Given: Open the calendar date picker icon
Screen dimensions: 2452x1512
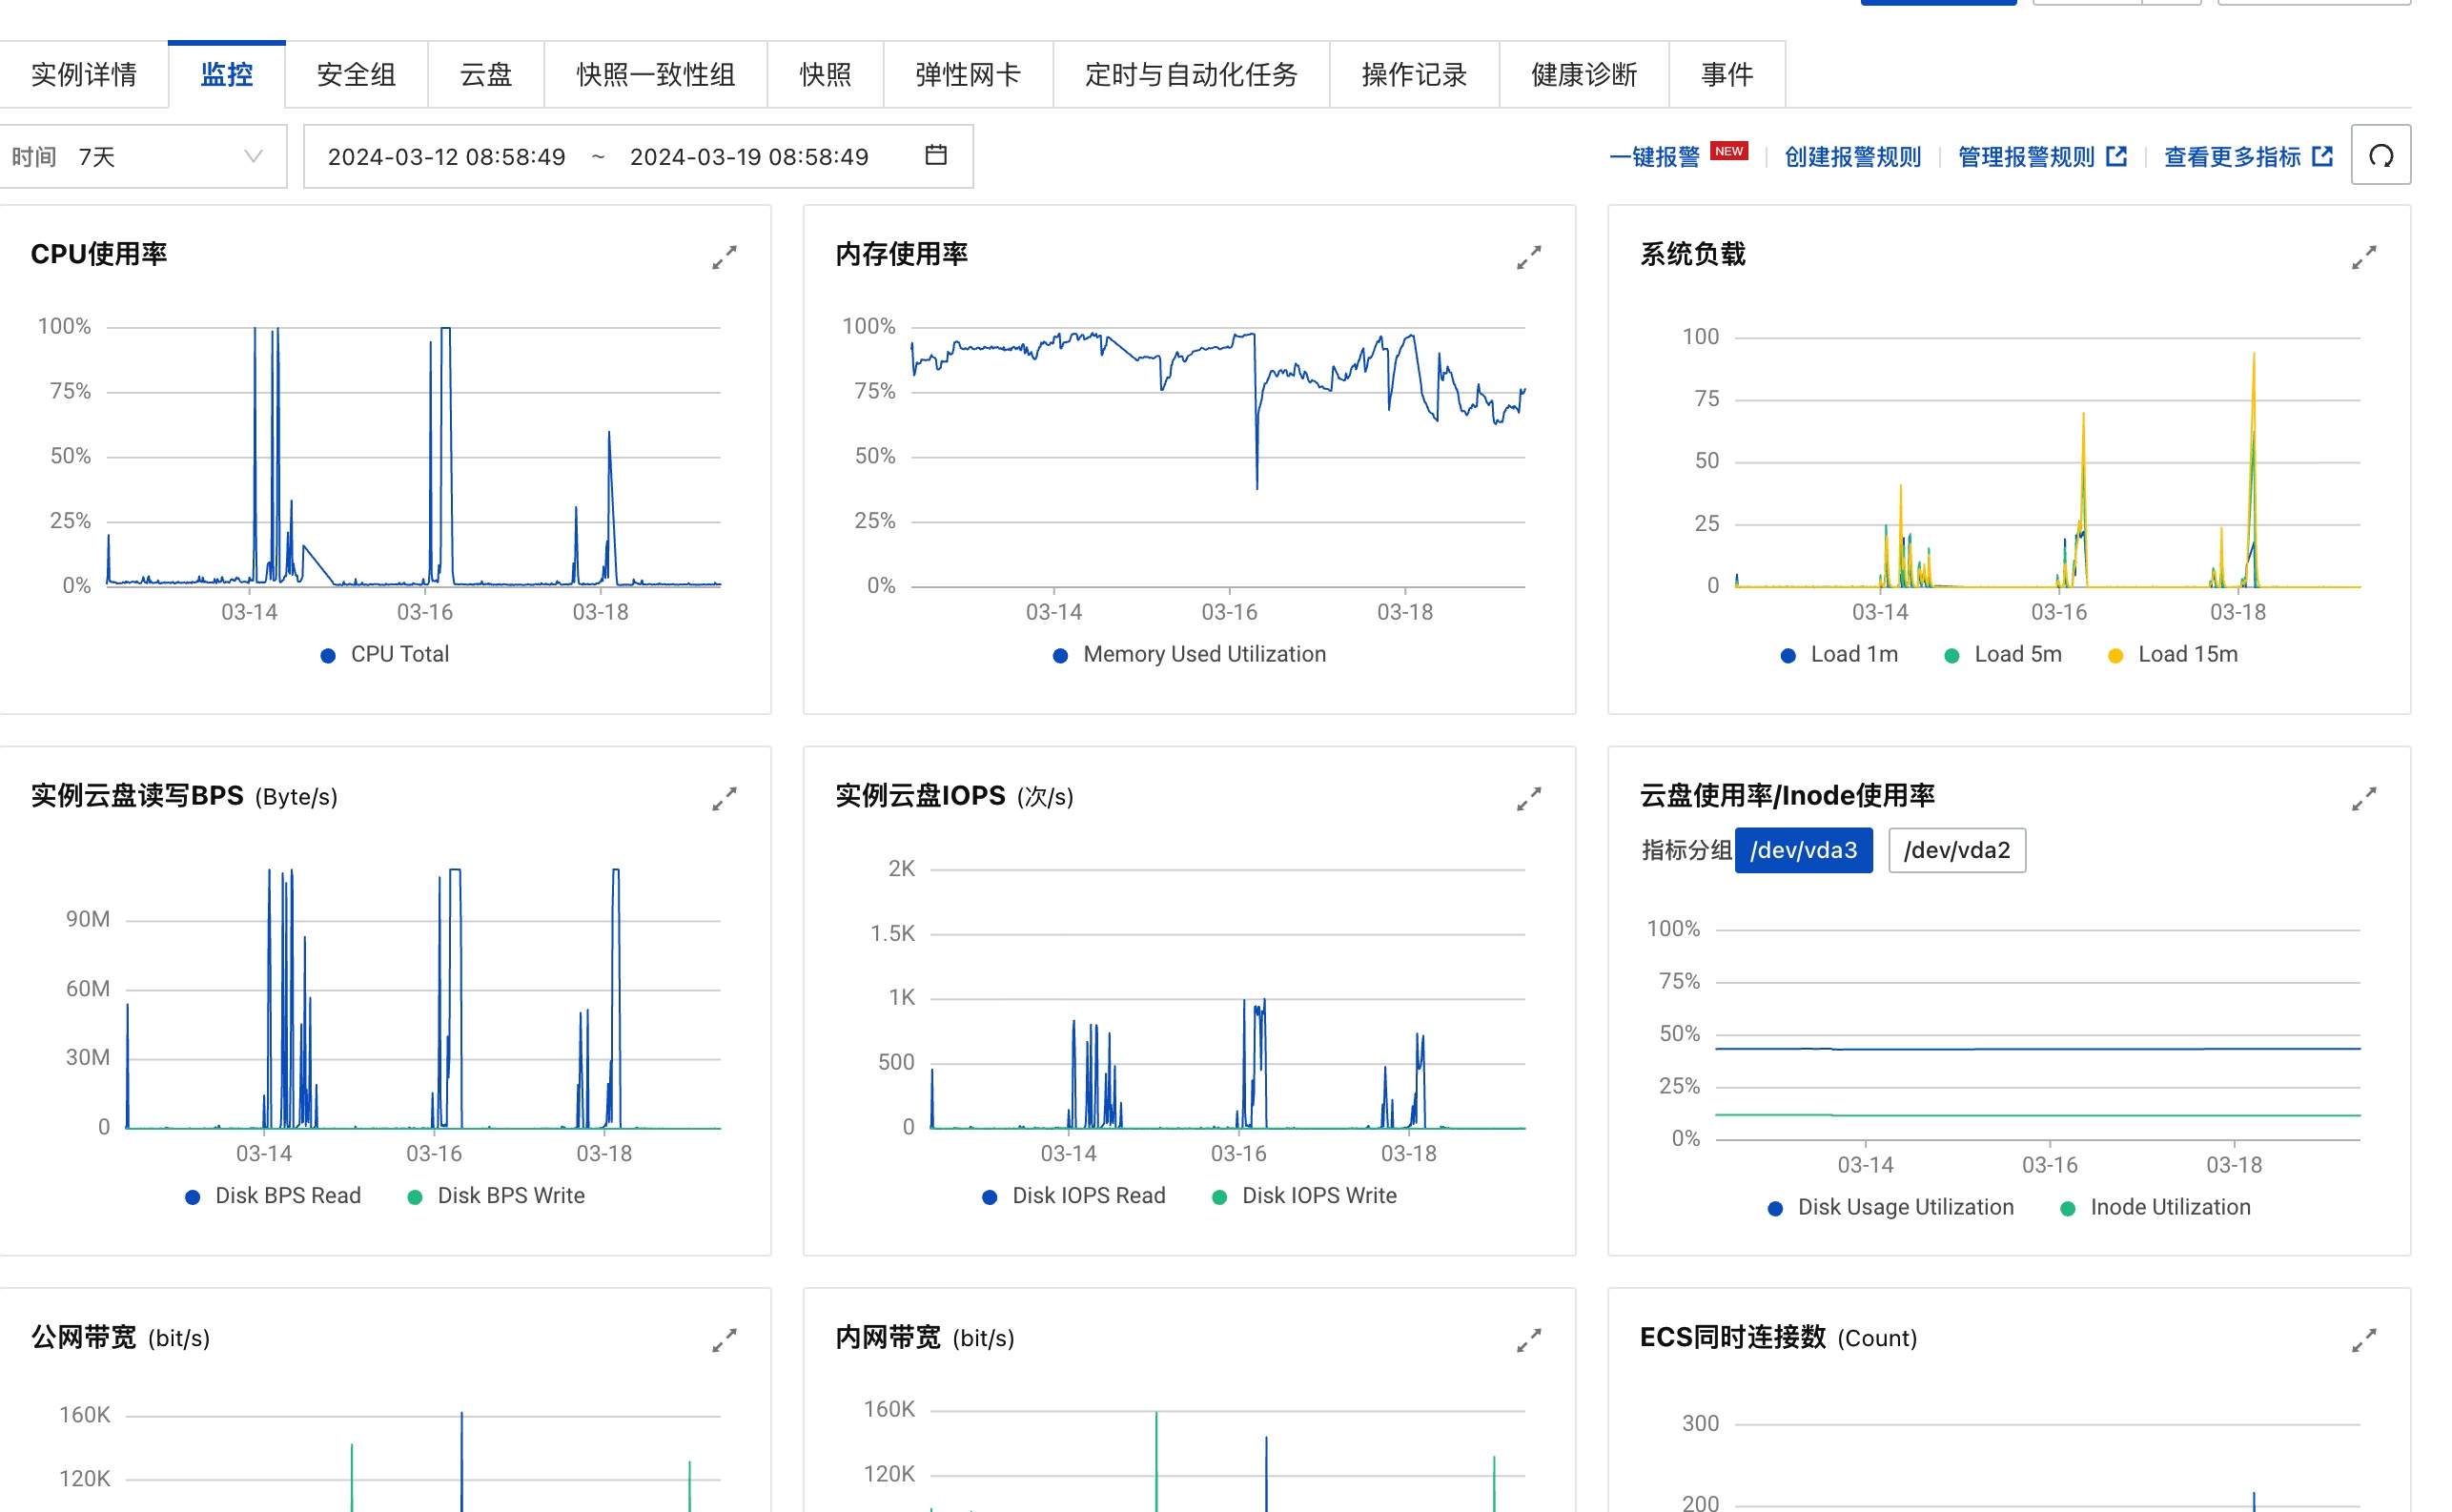Looking at the screenshot, I should [935, 155].
